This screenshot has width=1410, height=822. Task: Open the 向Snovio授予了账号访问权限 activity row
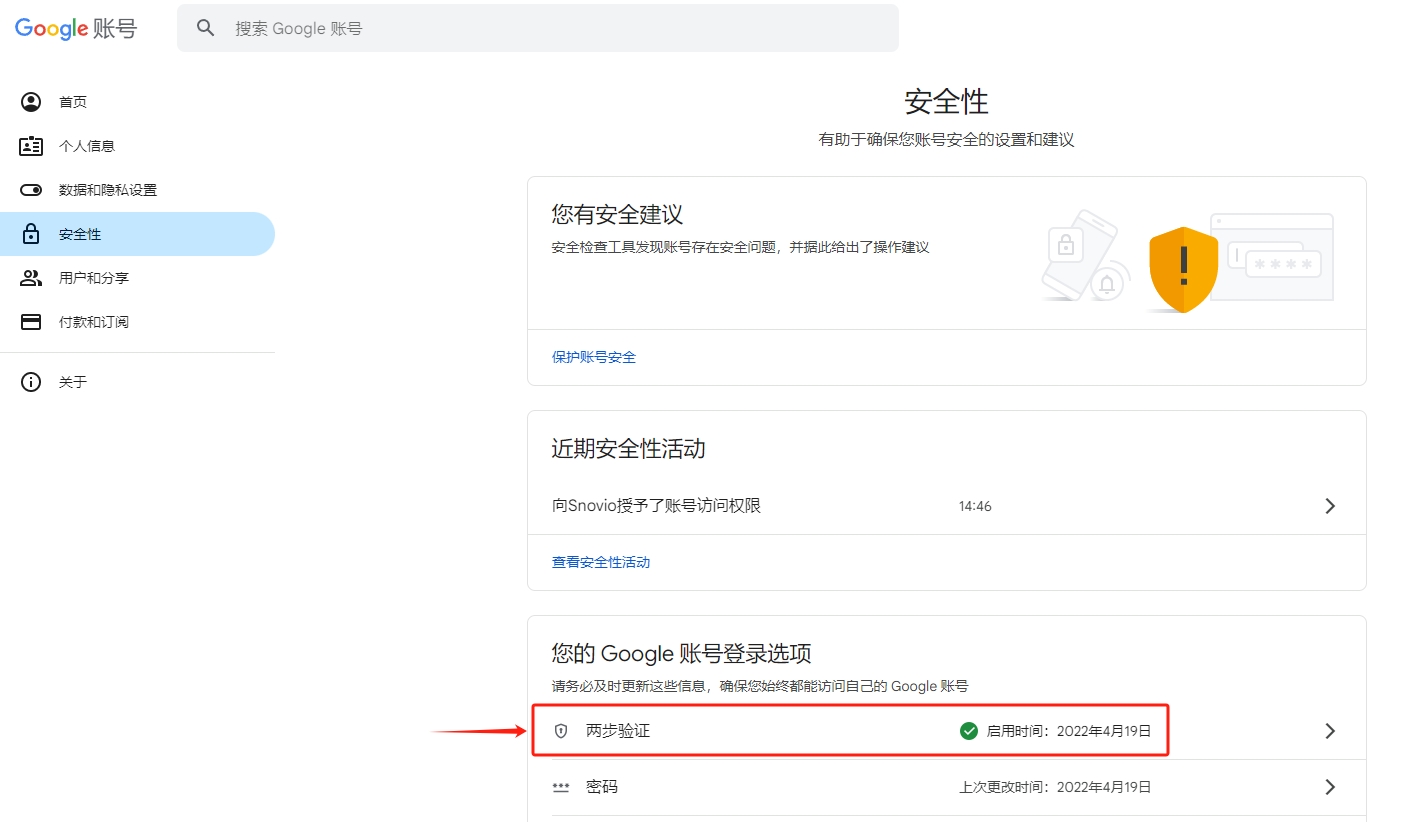[x=946, y=506]
